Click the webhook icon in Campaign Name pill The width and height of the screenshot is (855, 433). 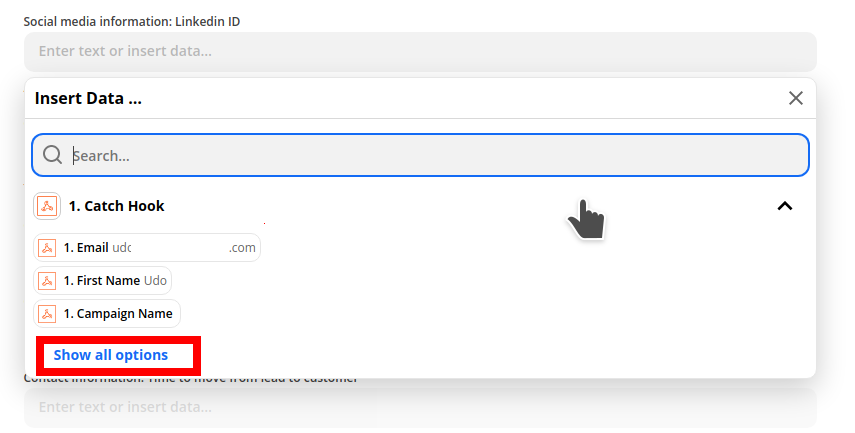click(47, 314)
